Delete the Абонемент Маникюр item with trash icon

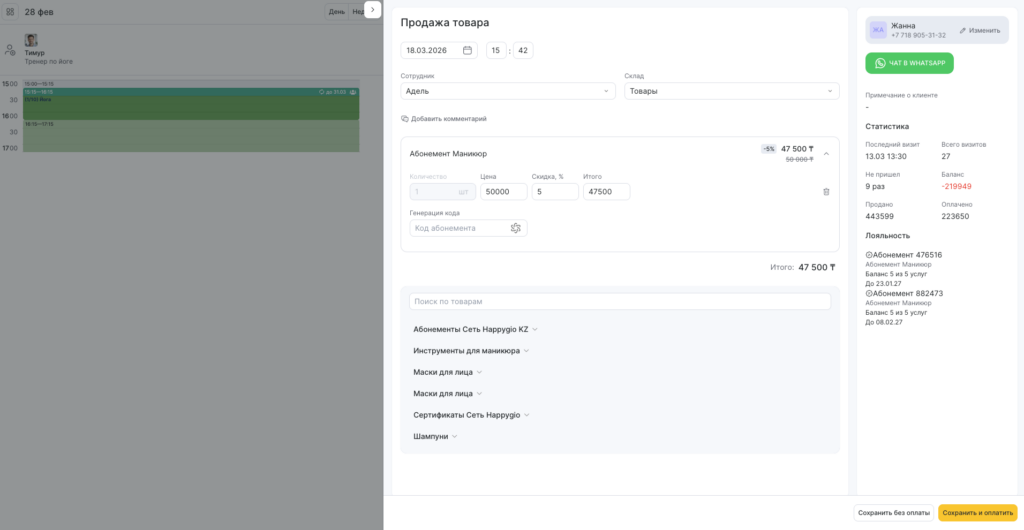[826, 192]
